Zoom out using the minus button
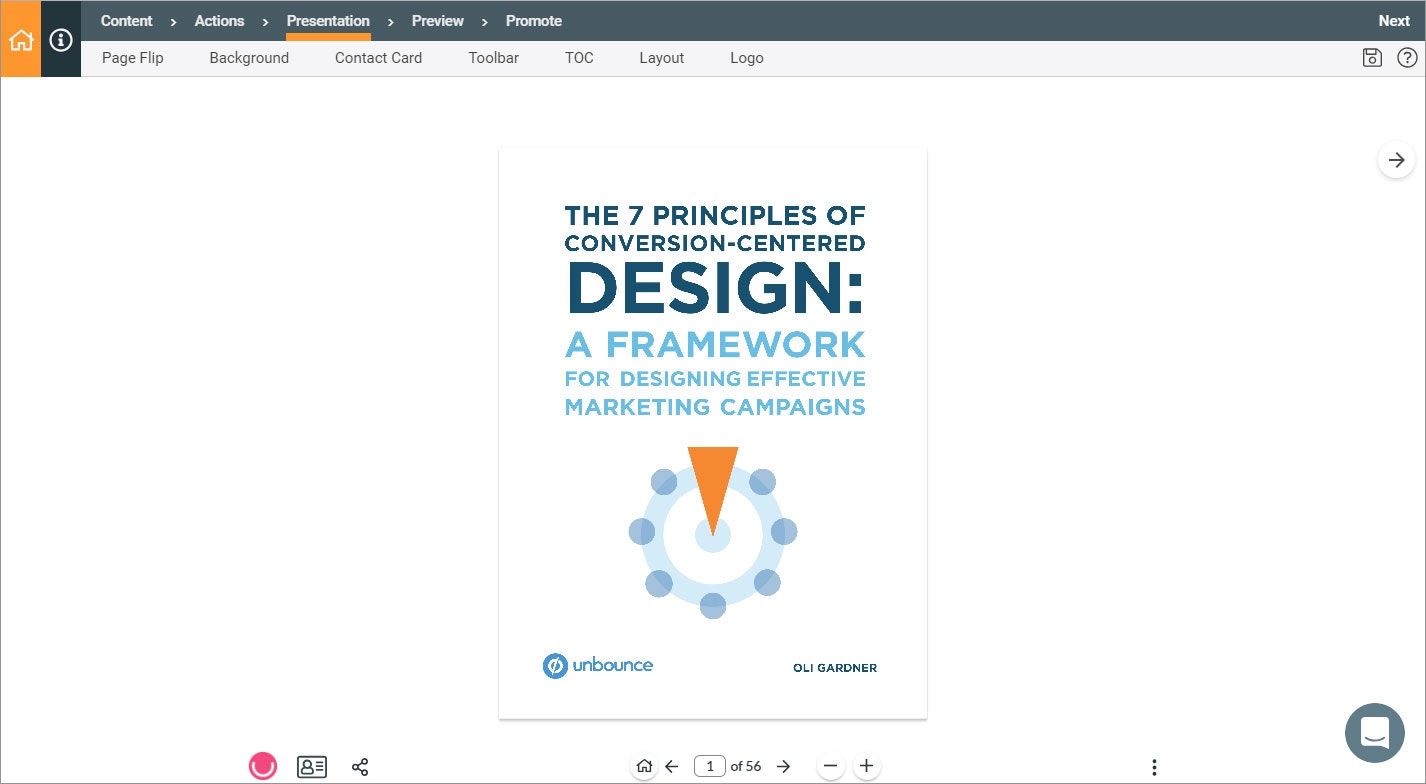The height and width of the screenshot is (784, 1426). click(x=830, y=766)
